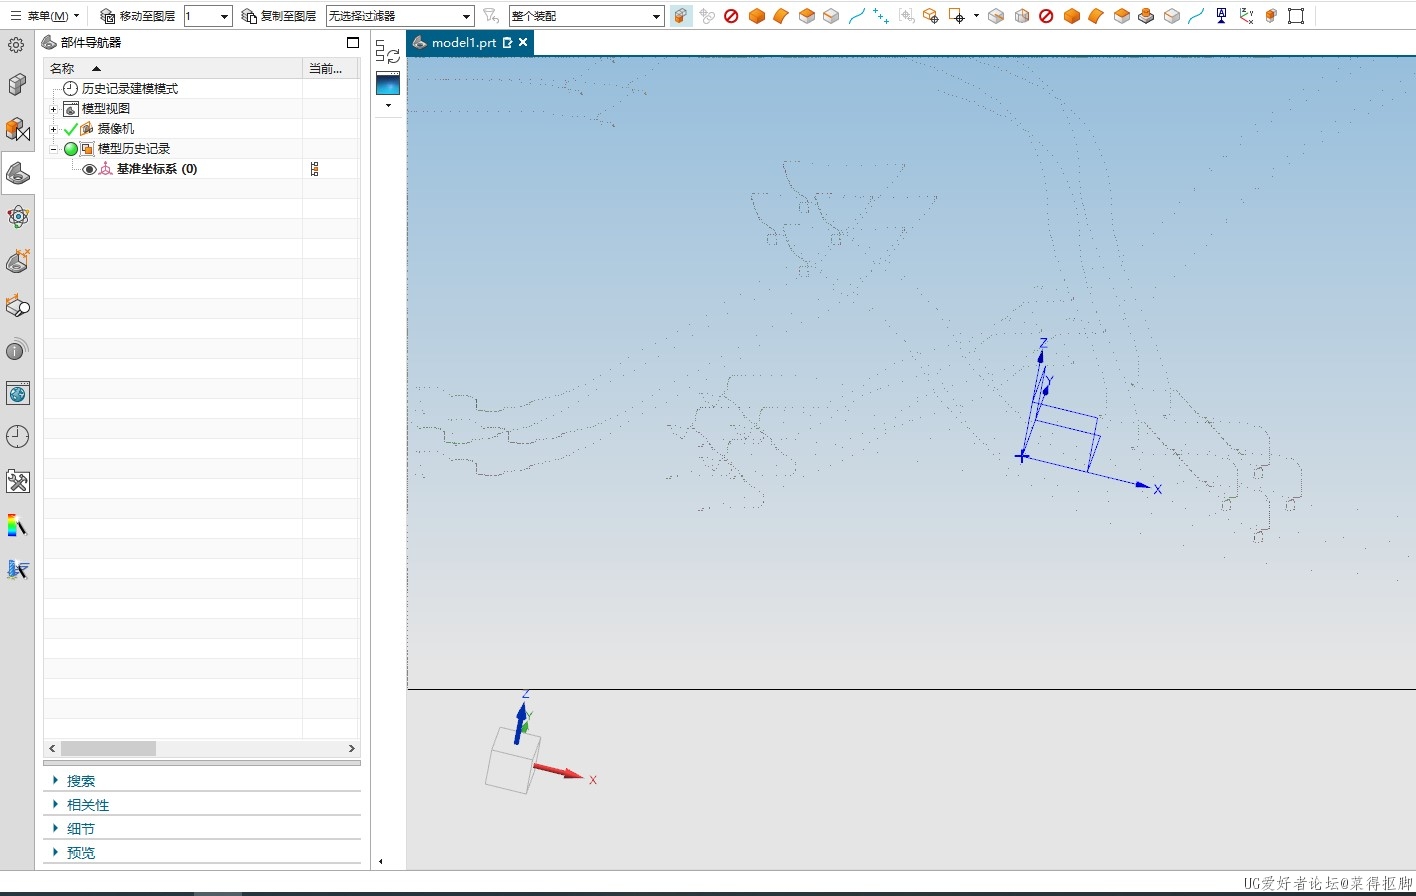
Task: Expand the 相关性 section
Action: click(55, 804)
